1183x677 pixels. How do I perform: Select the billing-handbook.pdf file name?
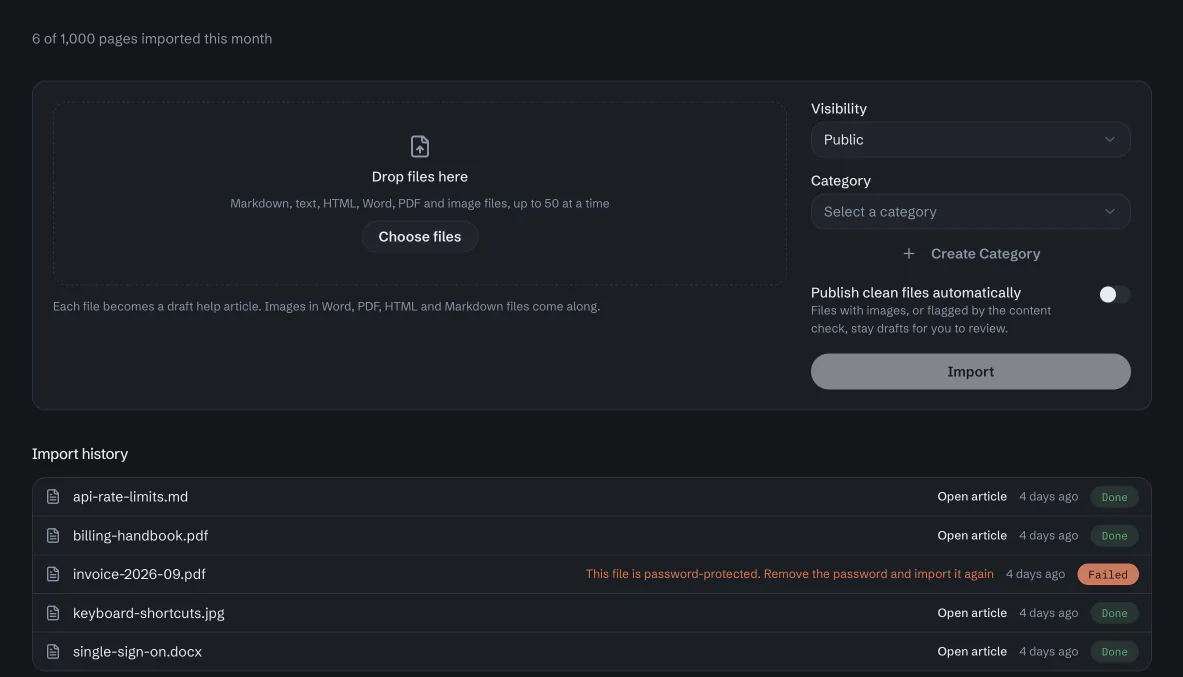[x=140, y=535]
